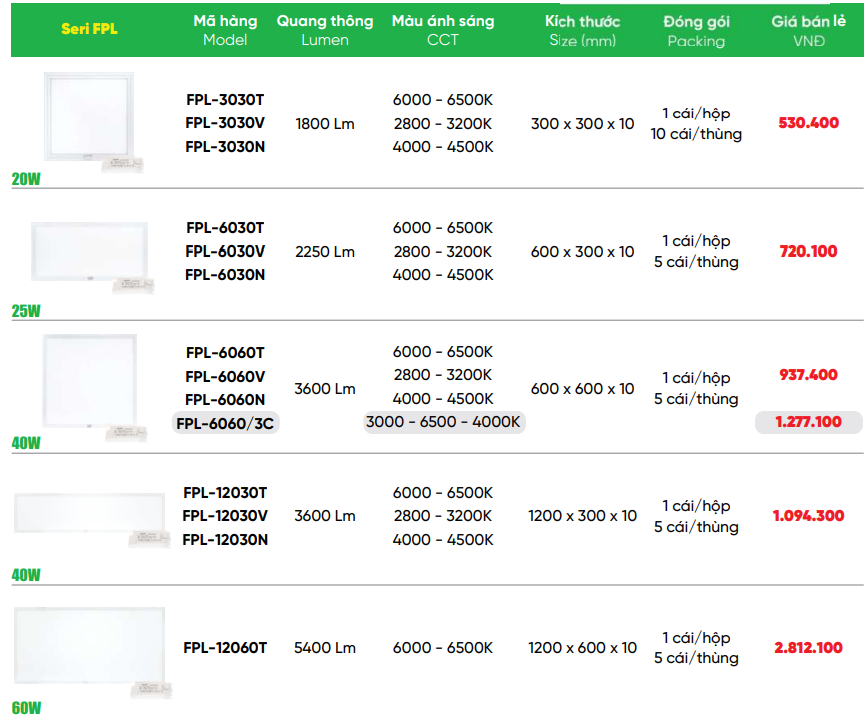Click the highlighted price 1.277.100

(808, 422)
